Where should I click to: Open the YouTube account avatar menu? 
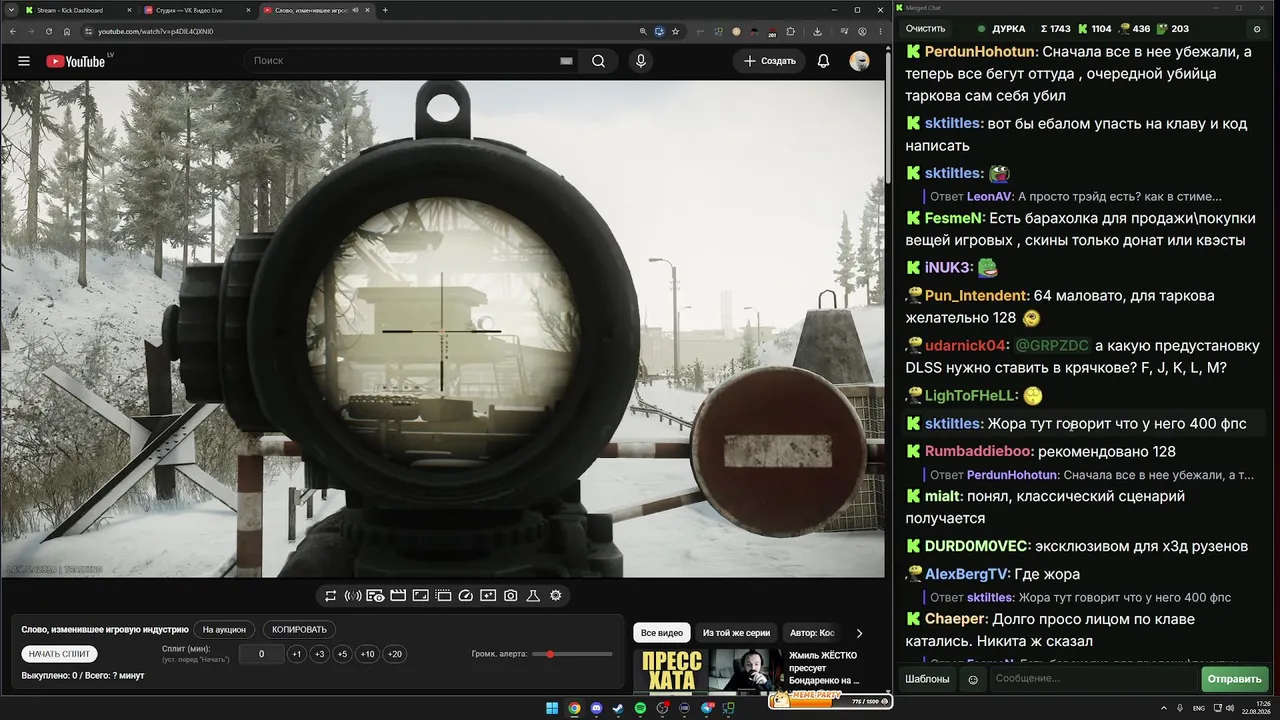coord(859,61)
